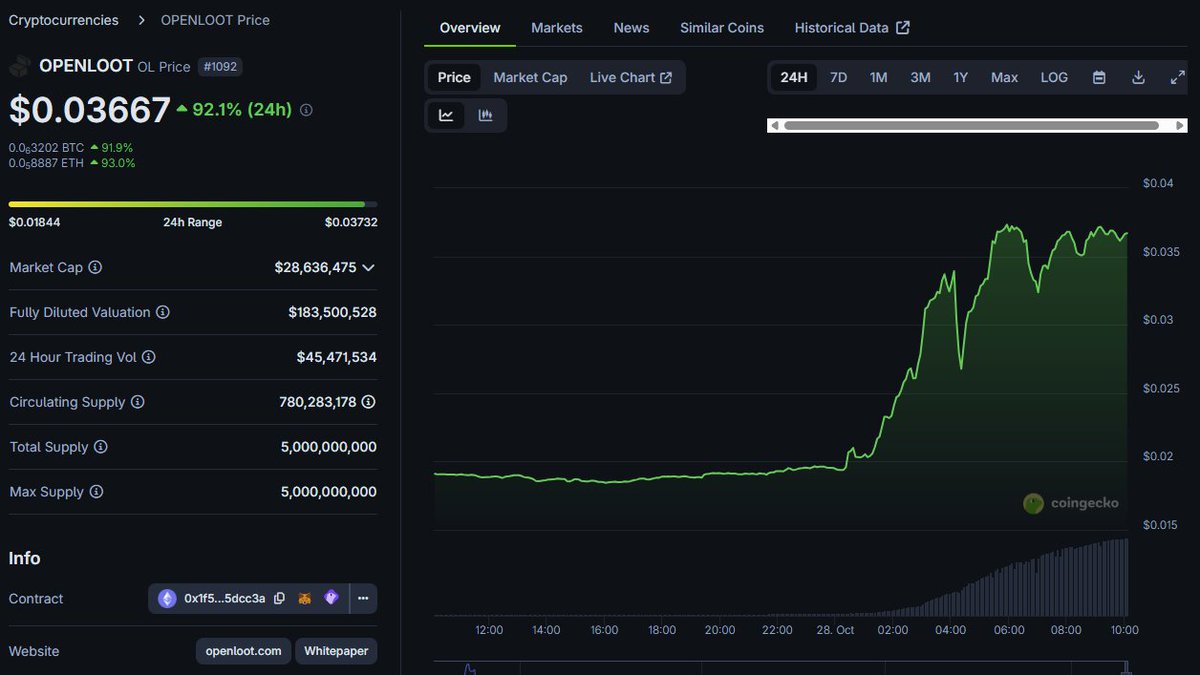The width and height of the screenshot is (1200, 675).
Task: Expand the Market Cap row chevron
Action: click(x=369, y=267)
